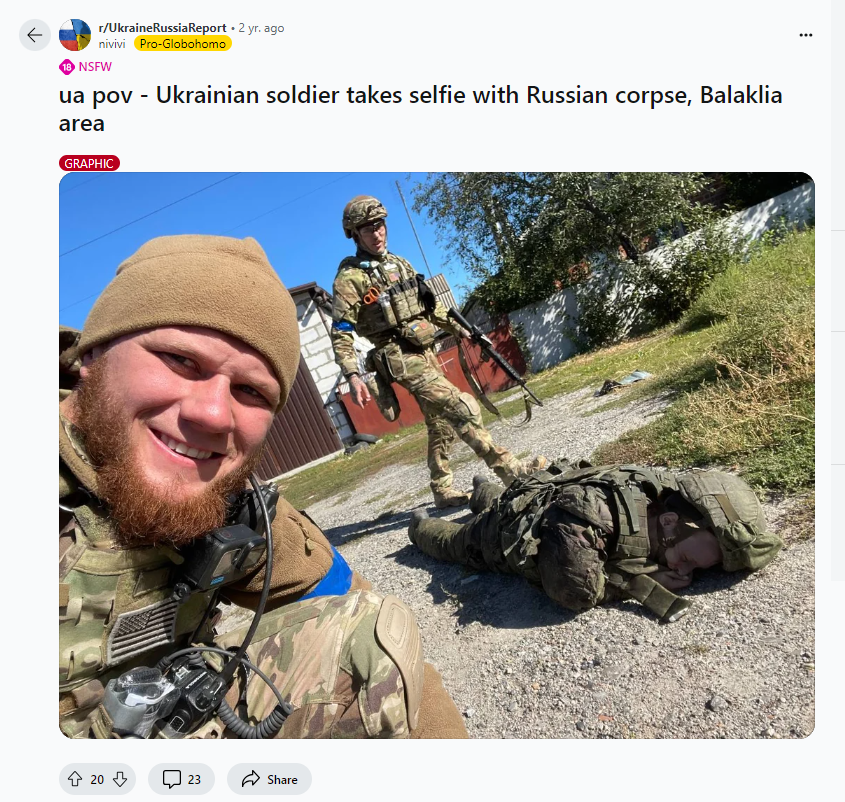Image resolution: width=845 pixels, height=802 pixels.
Task: Go back using the left arrow button
Action: (x=34, y=35)
